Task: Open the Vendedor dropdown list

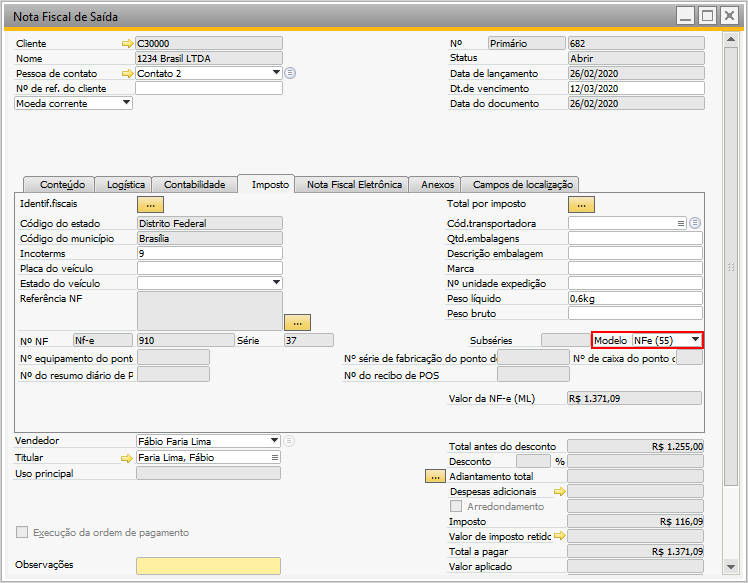Action: (x=274, y=440)
